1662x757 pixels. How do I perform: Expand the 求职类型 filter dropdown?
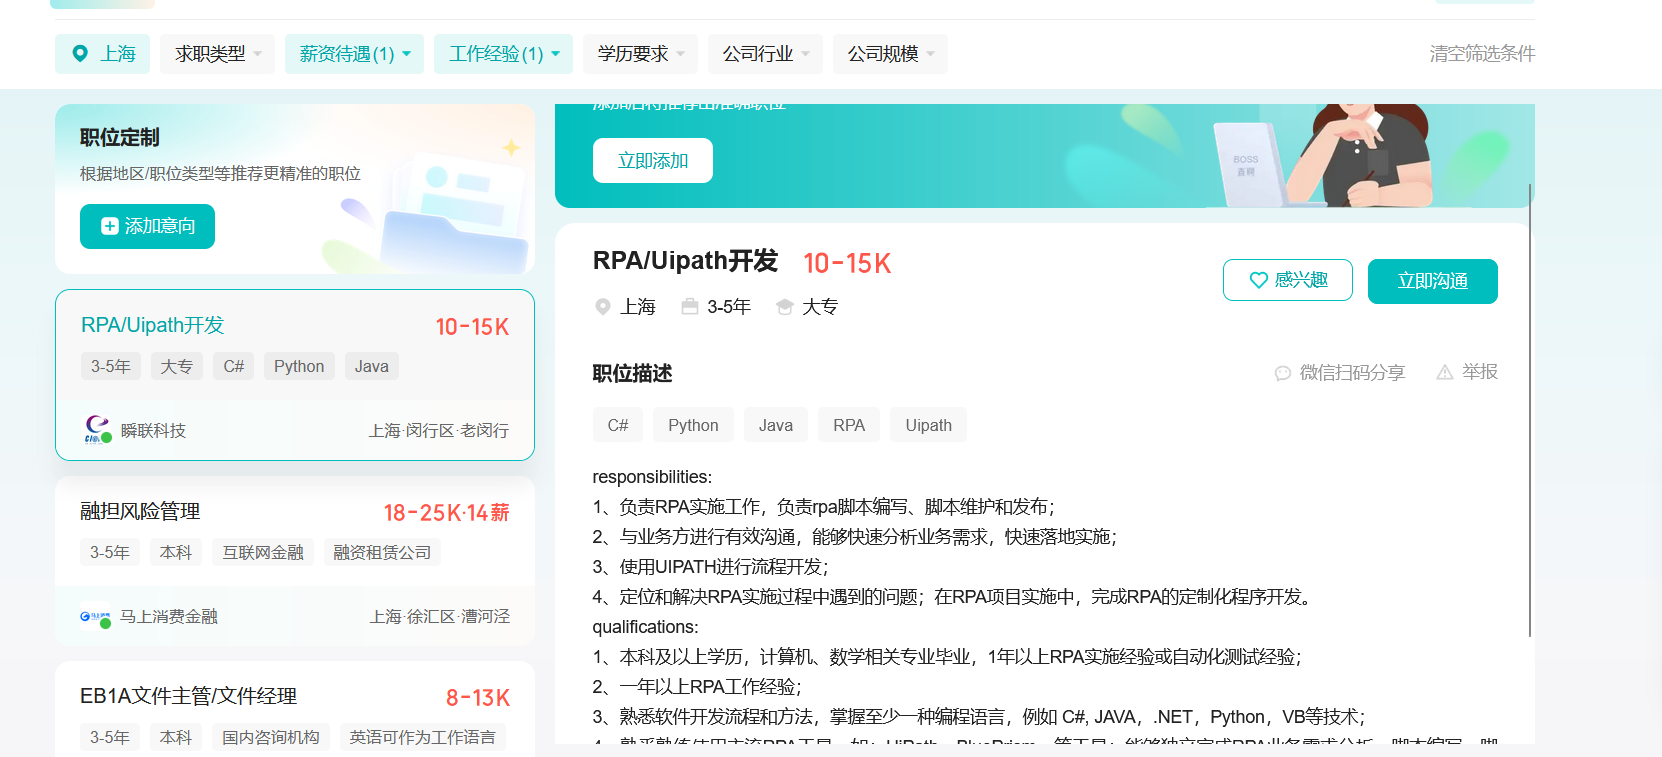pyautogui.click(x=217, y=54)
